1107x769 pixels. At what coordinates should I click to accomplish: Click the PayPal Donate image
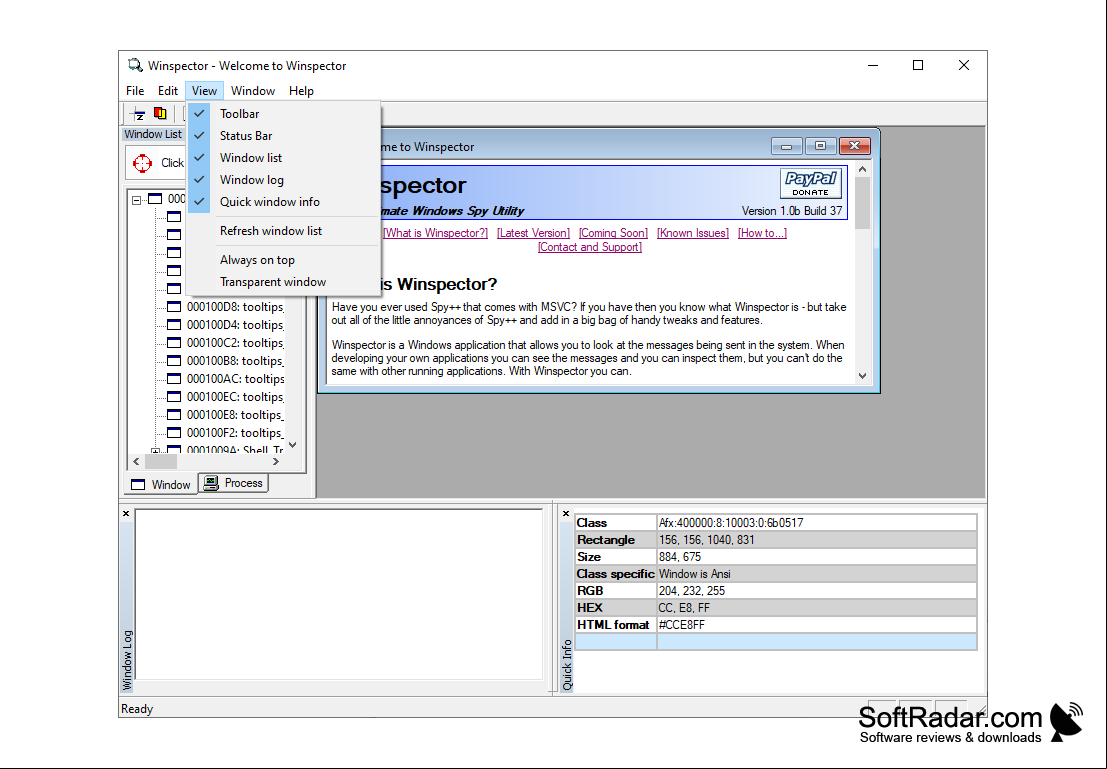810,184
